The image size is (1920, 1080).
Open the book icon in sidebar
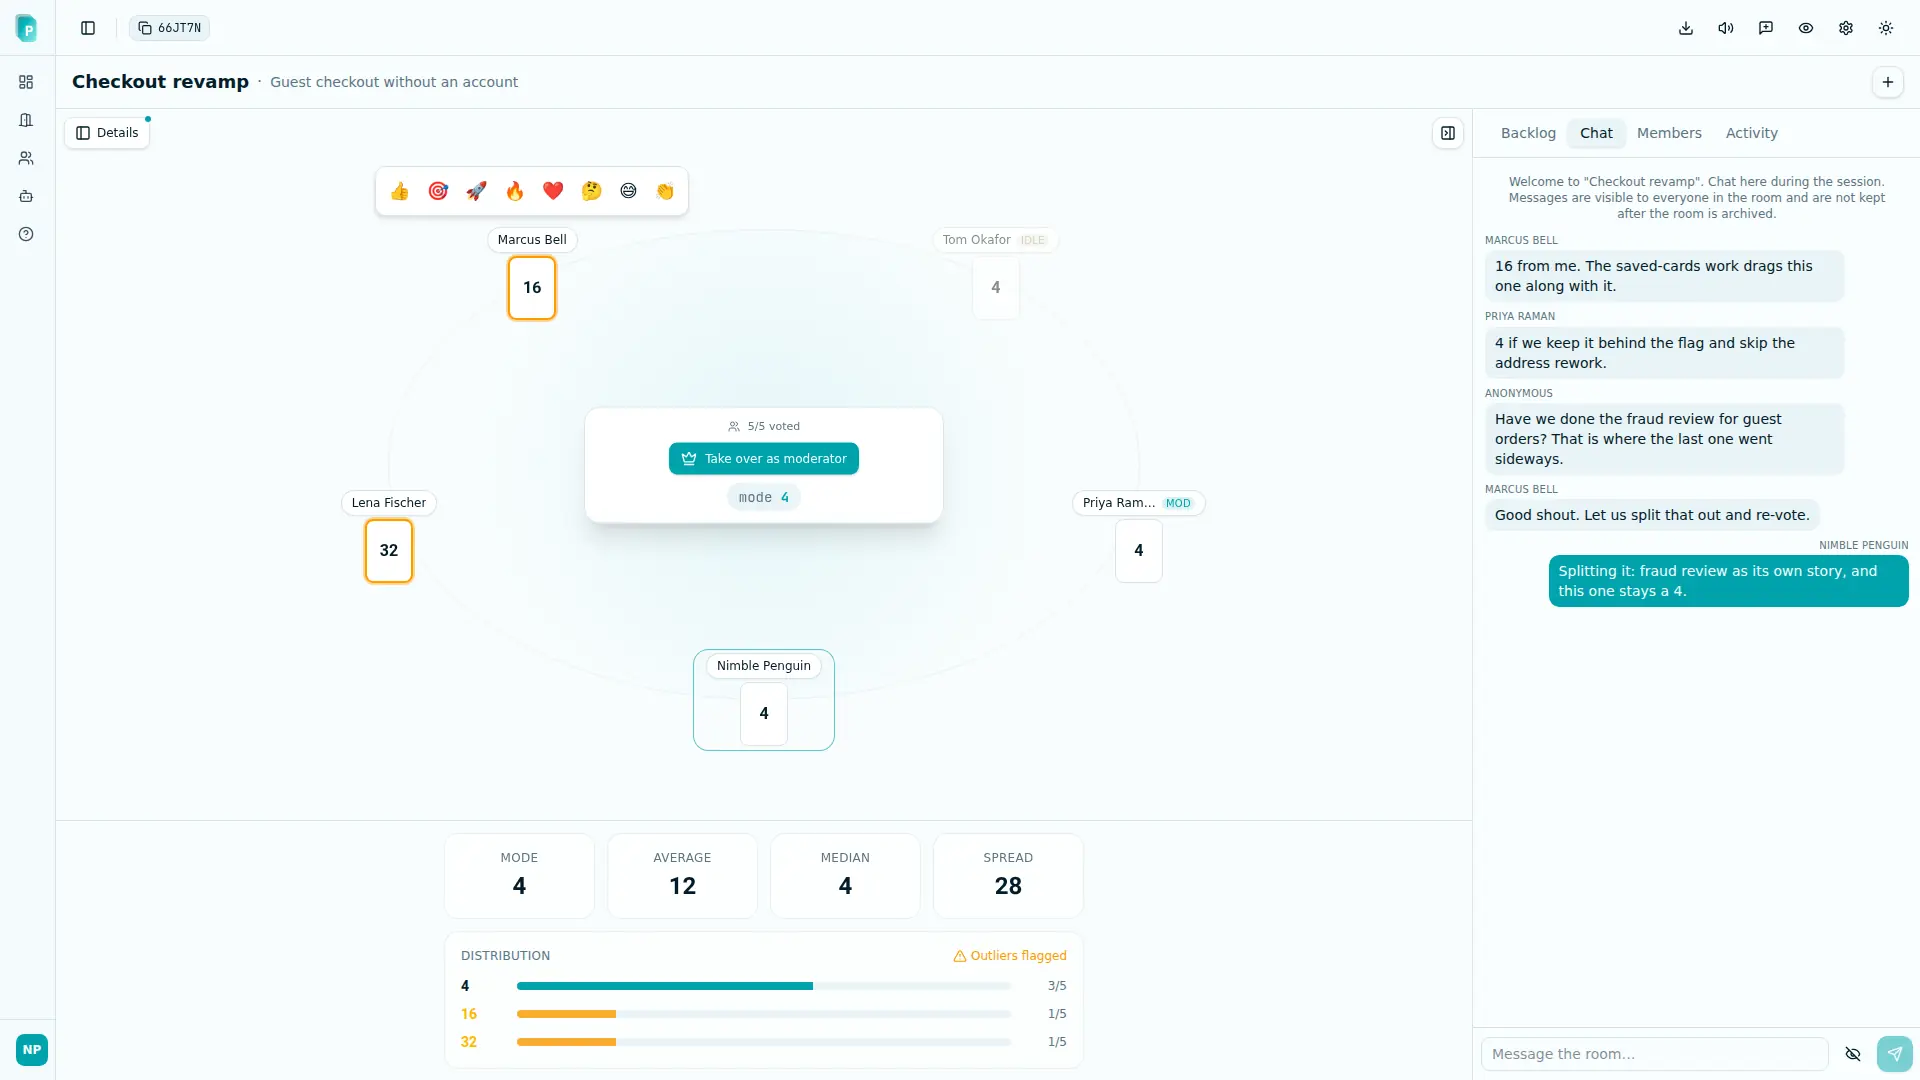pyautogui.click(x=26, y=120)
